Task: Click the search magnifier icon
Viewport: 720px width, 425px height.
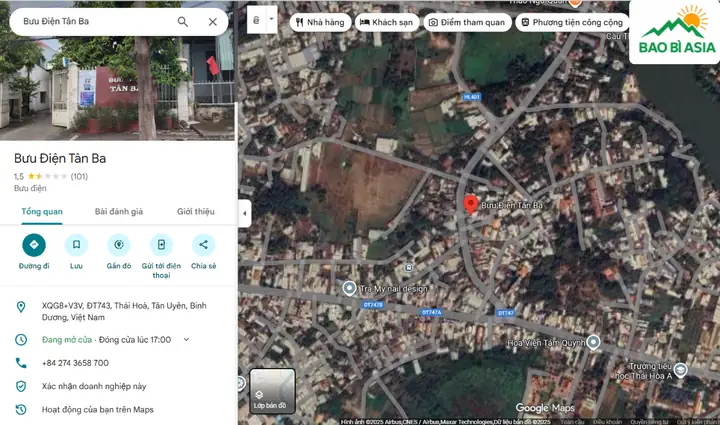Action: pos(183,22)
